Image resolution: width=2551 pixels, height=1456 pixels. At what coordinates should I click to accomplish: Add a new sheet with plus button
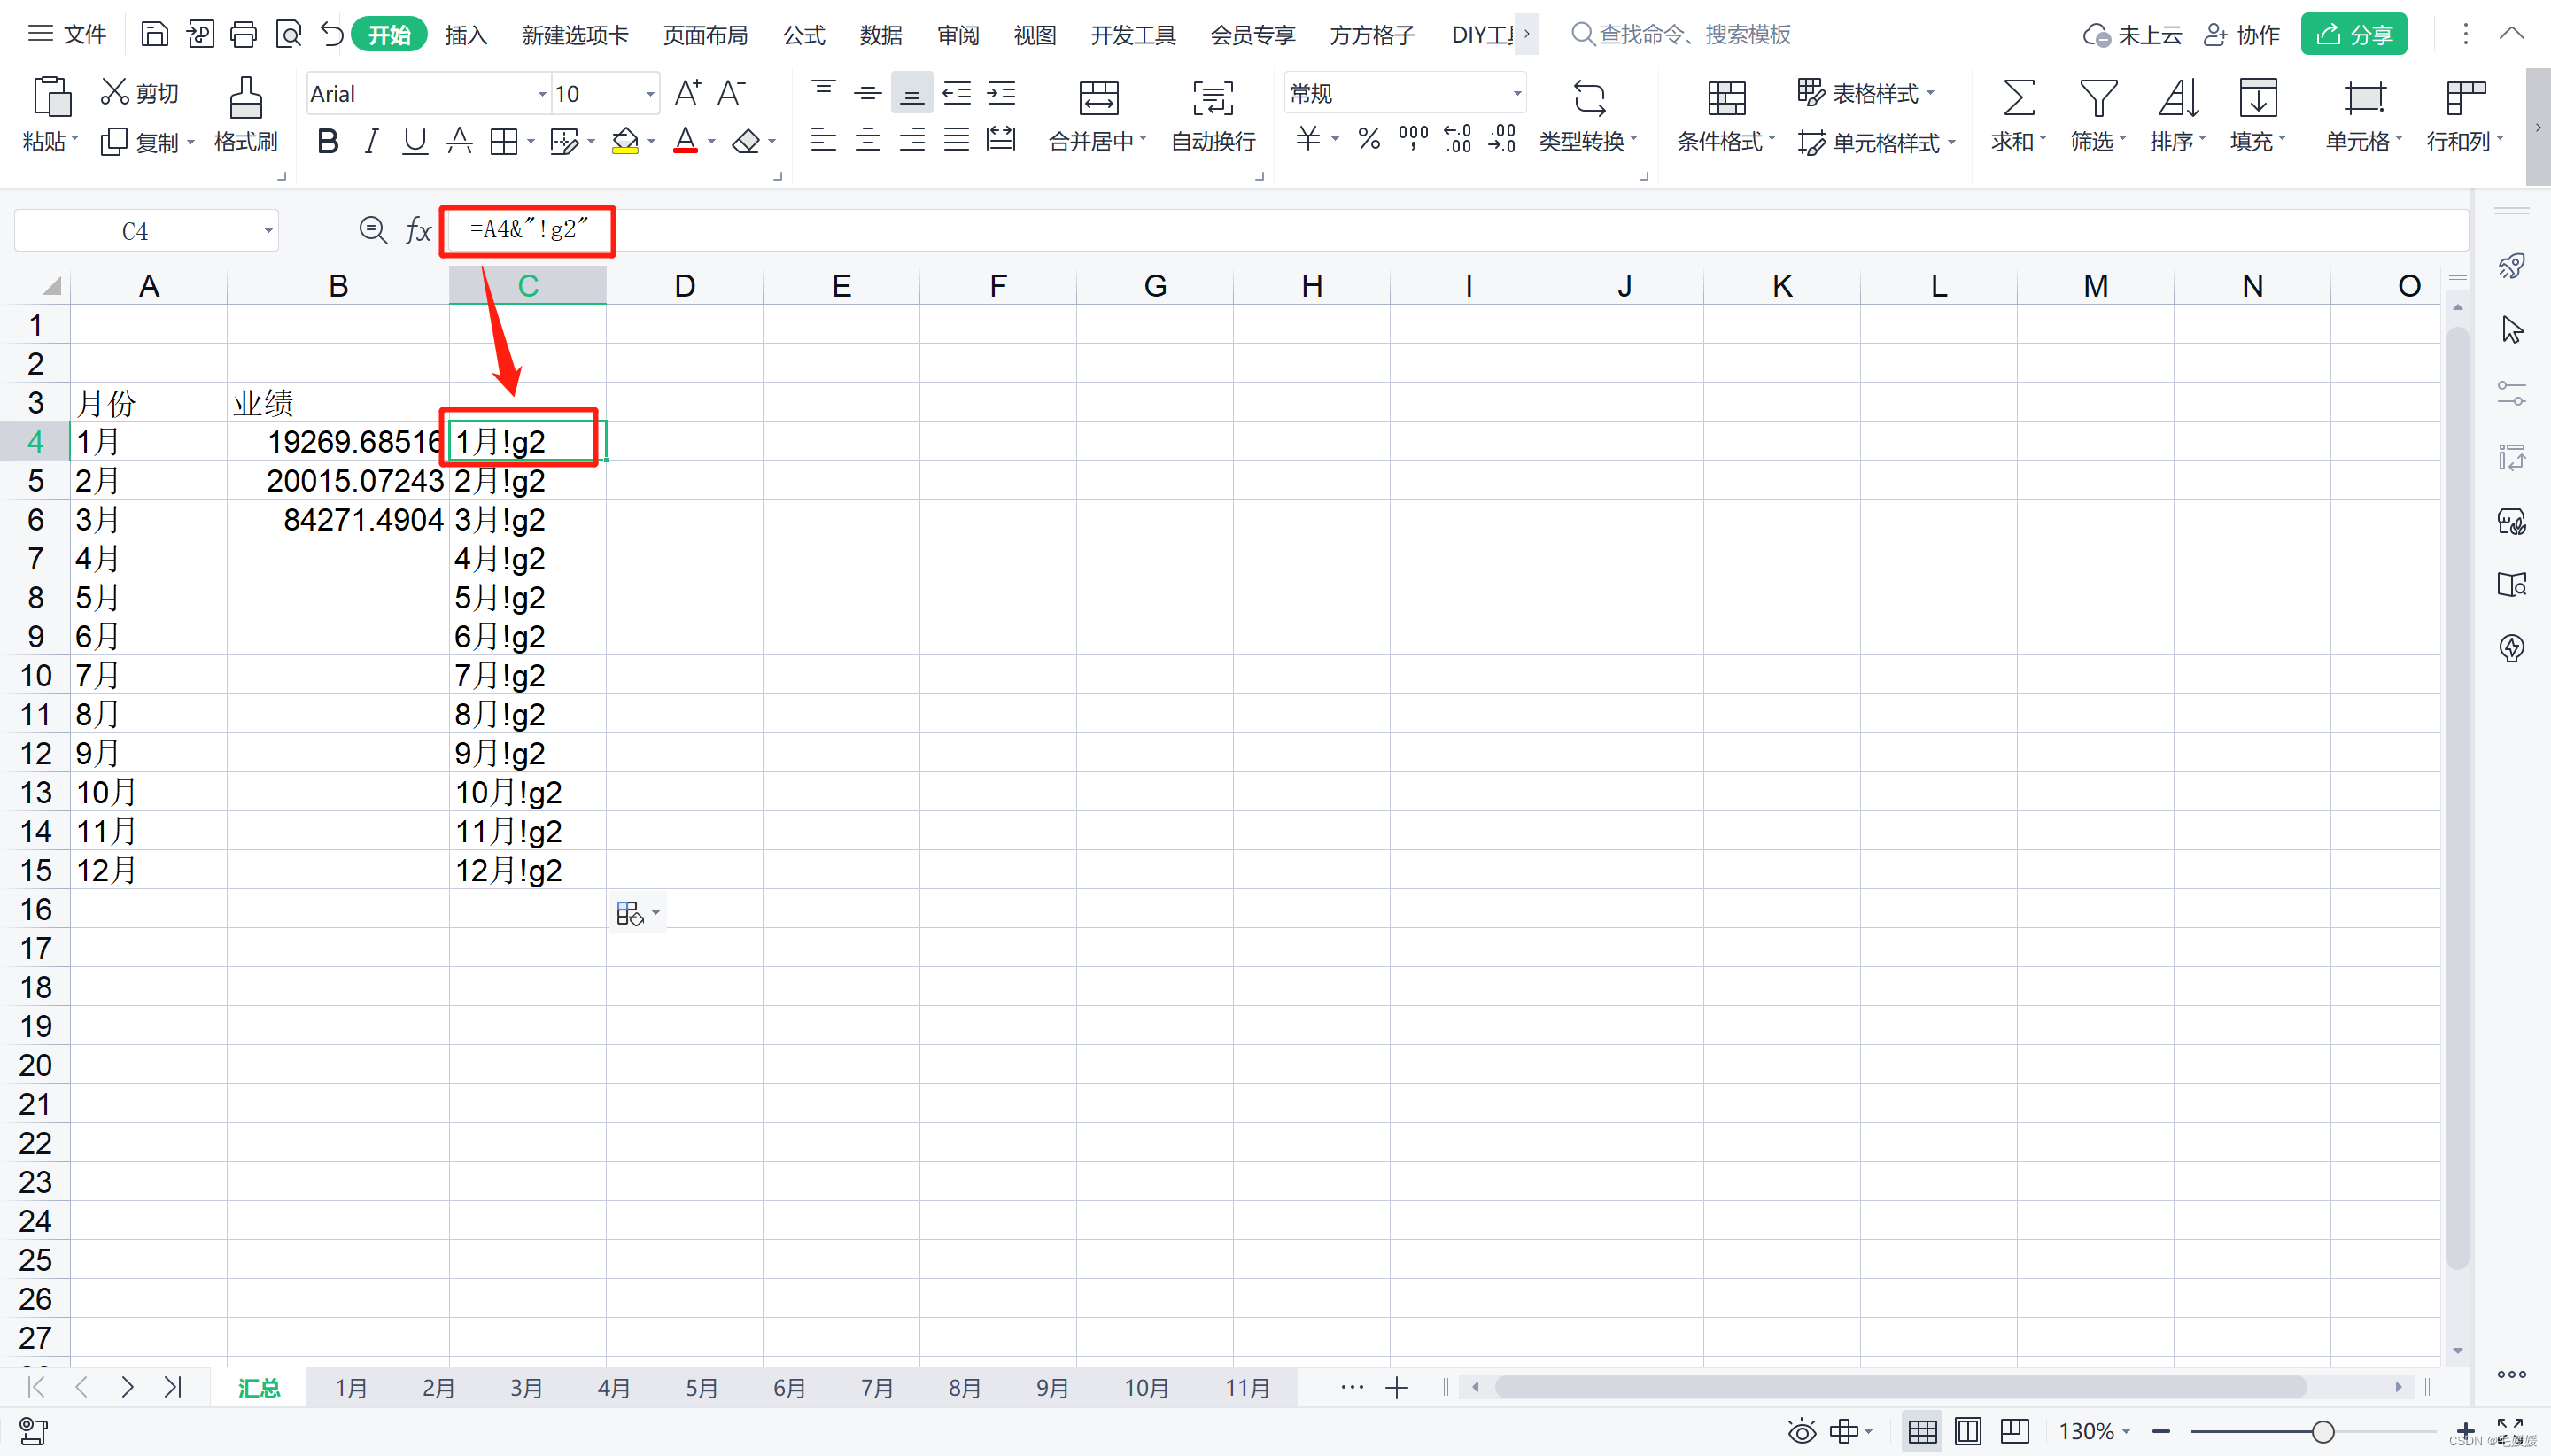click(x=1397, y=1388)
